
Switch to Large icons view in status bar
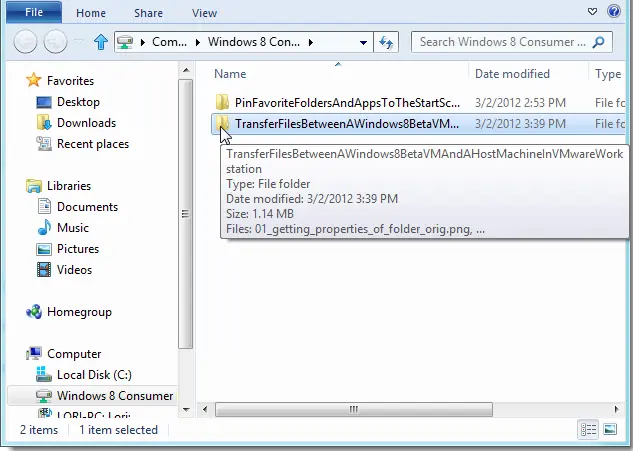610,430
